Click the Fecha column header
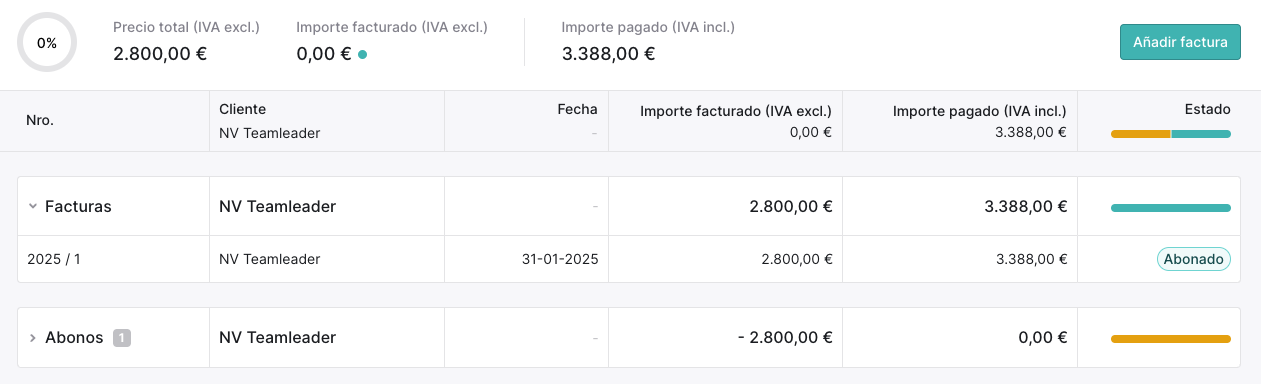 [x=578, y=109]
